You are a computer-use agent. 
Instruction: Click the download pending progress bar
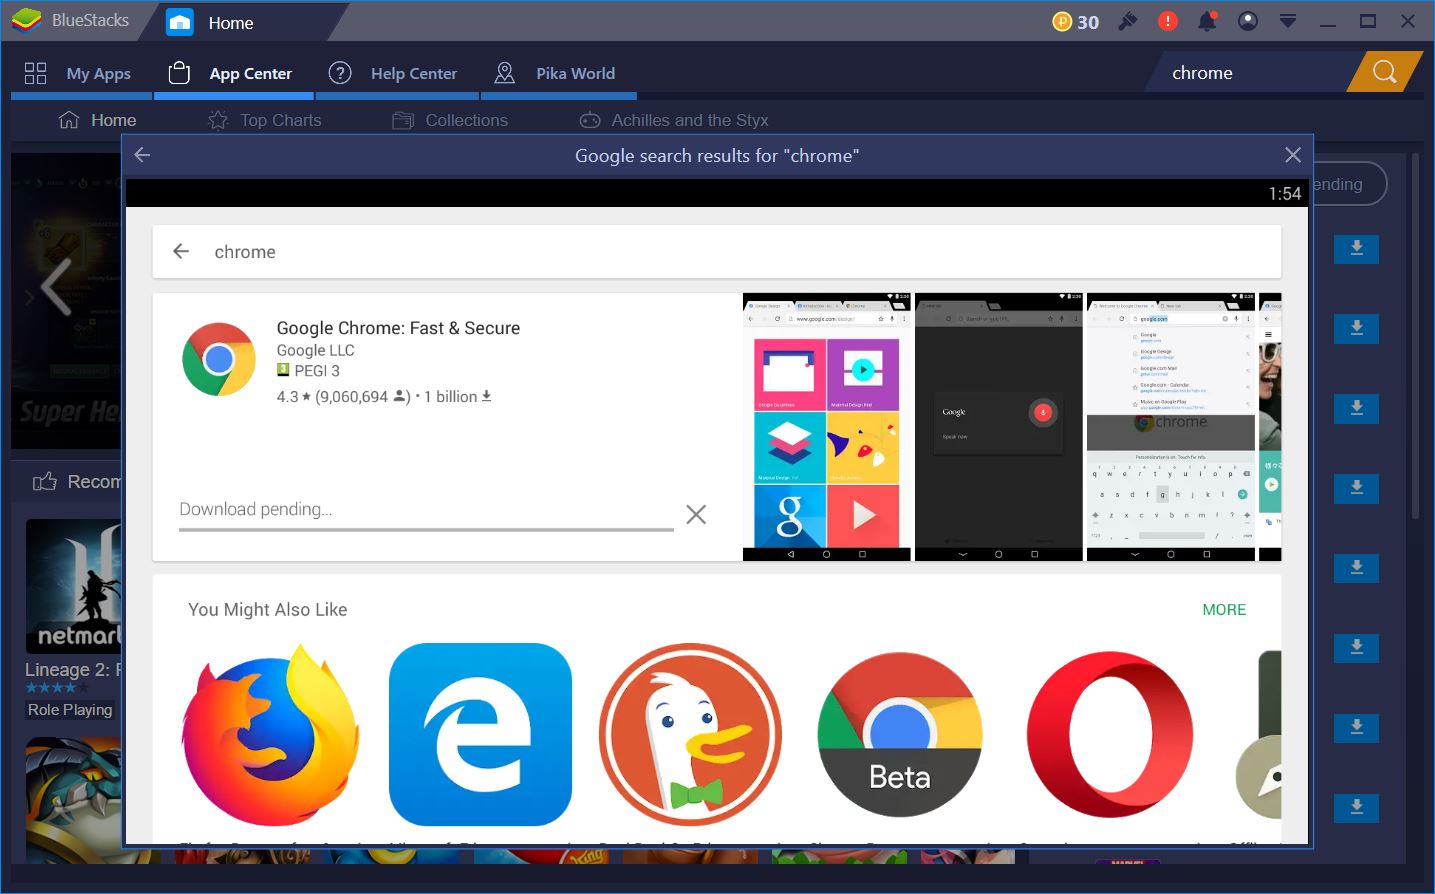click(426, 529)
